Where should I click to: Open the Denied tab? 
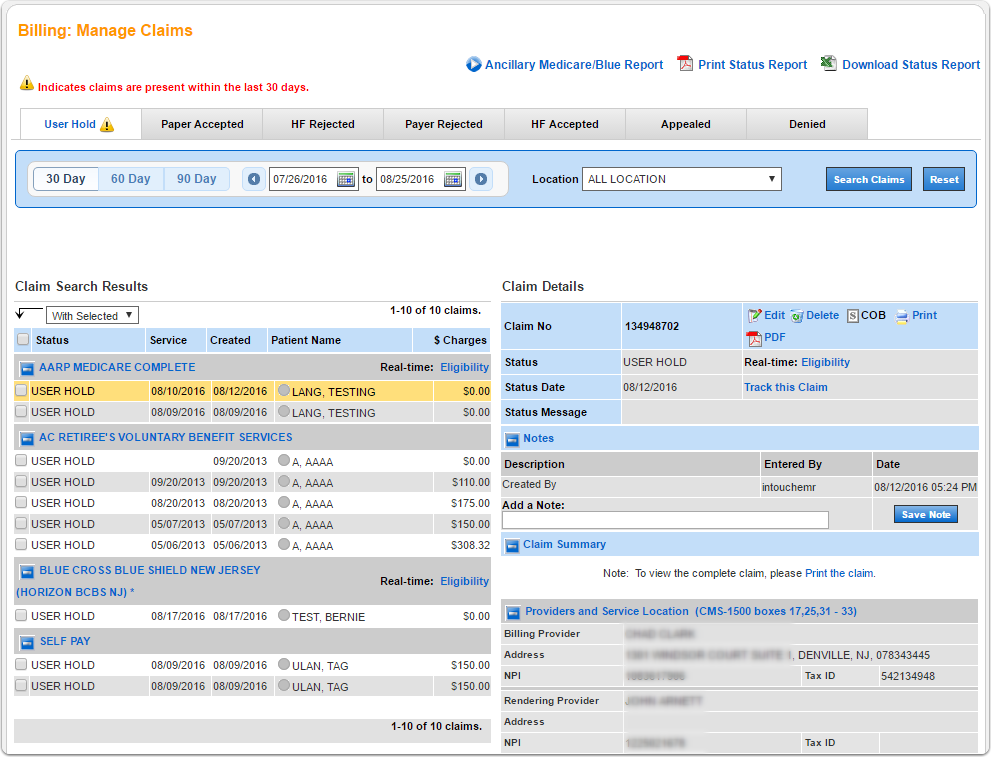[807, 124]
